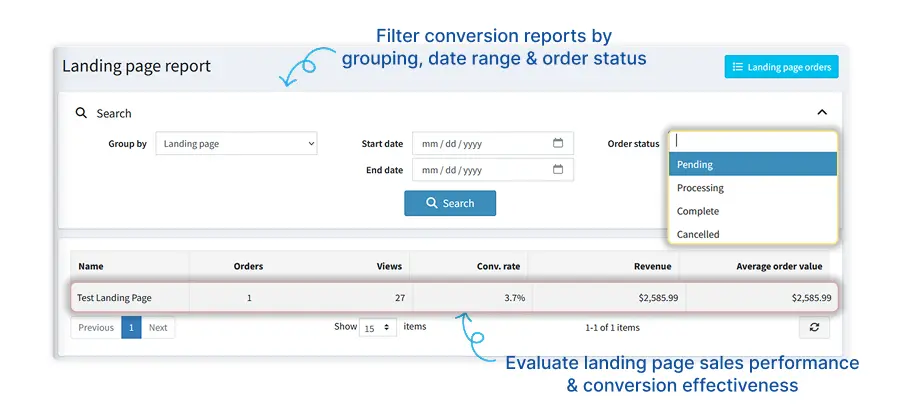The width and height of the screenshot is (900, 405).
Task: Collapse the Search panel chevron
Action: [822, 112]
